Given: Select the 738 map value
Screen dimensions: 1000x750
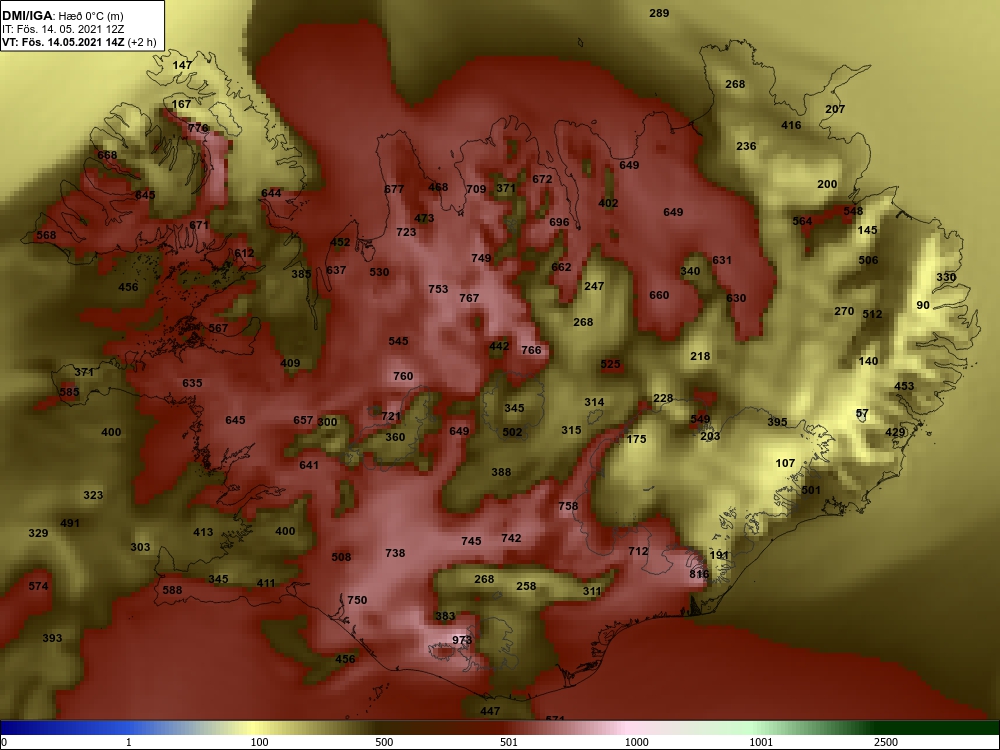Looking at the screenshot, I should pyautogui.click(x=395, y=553).
